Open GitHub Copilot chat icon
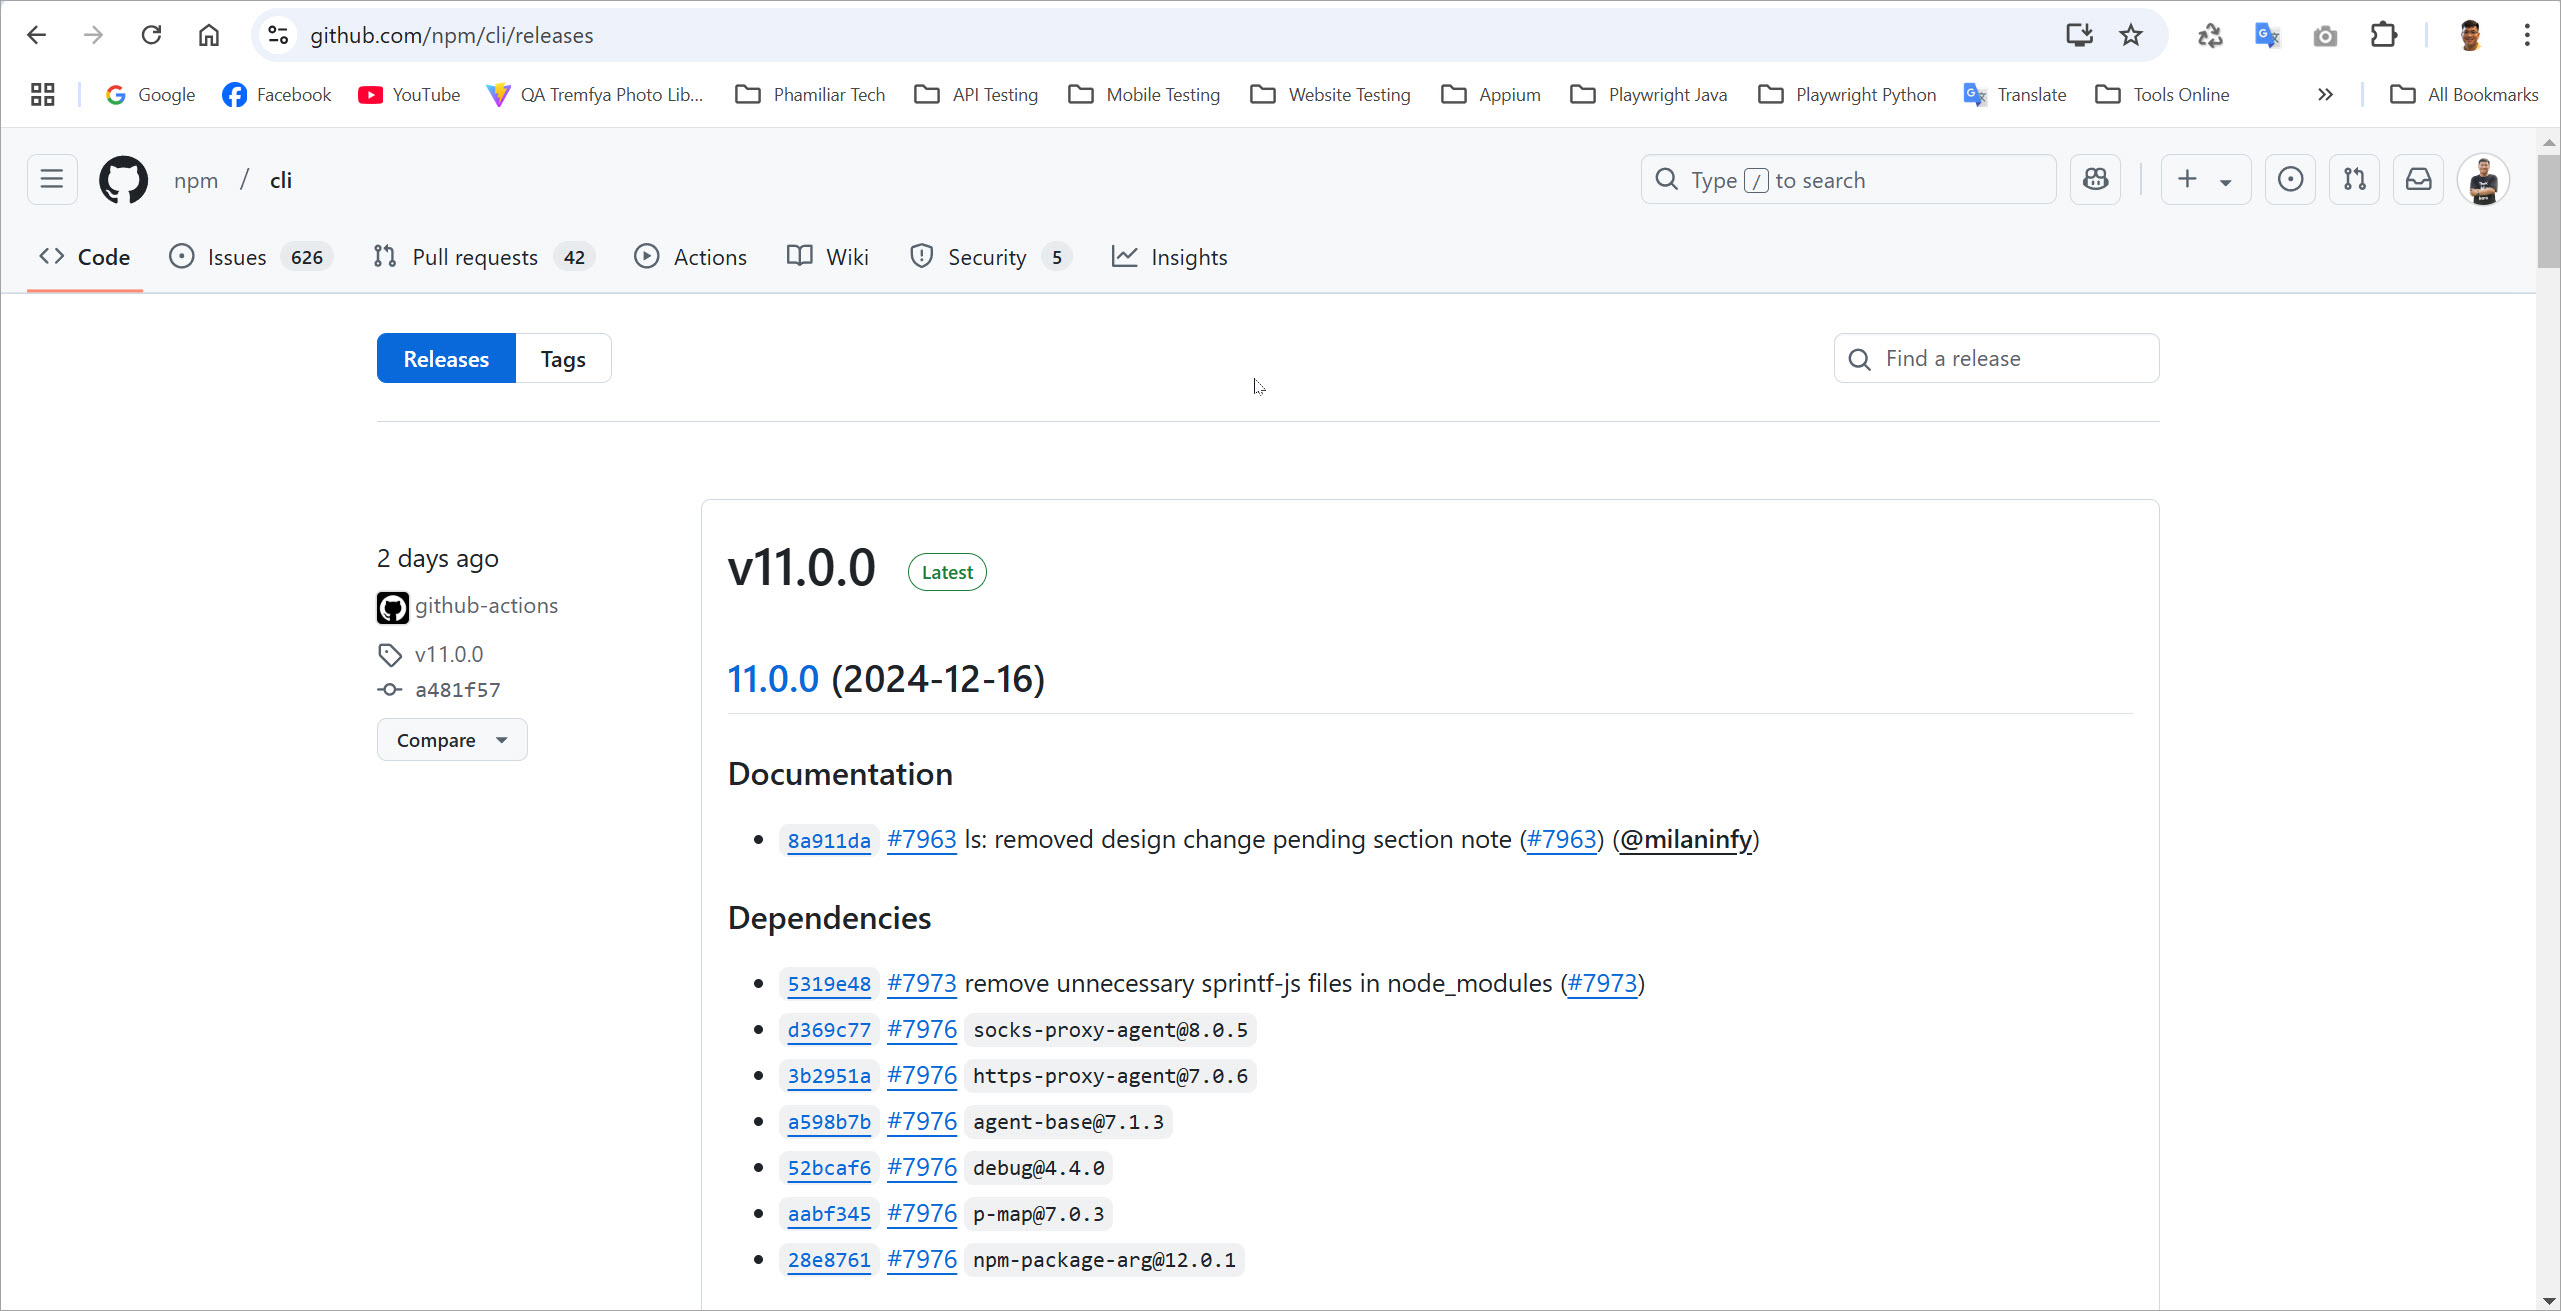 coord(2095,180)
